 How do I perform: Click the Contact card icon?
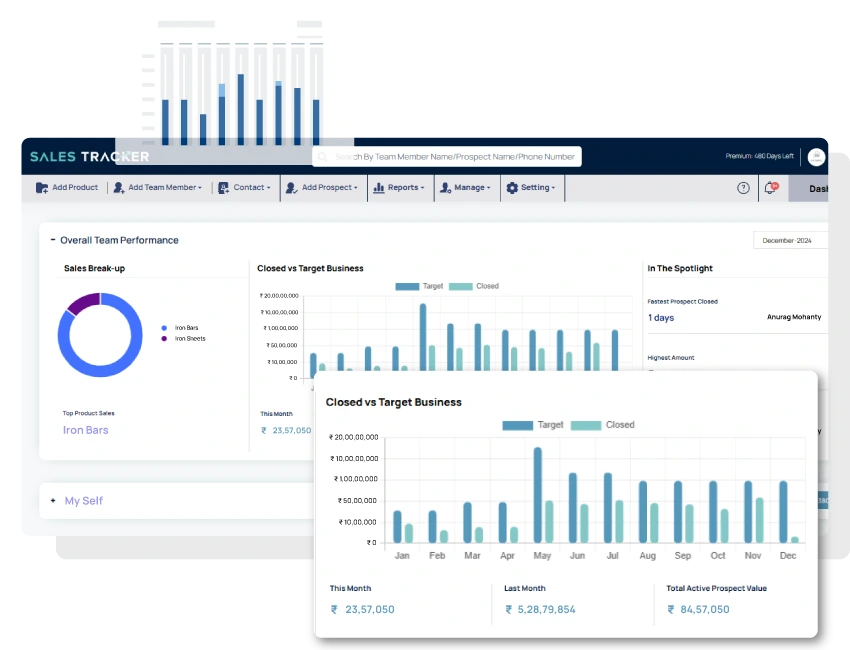tap(224, 188)
